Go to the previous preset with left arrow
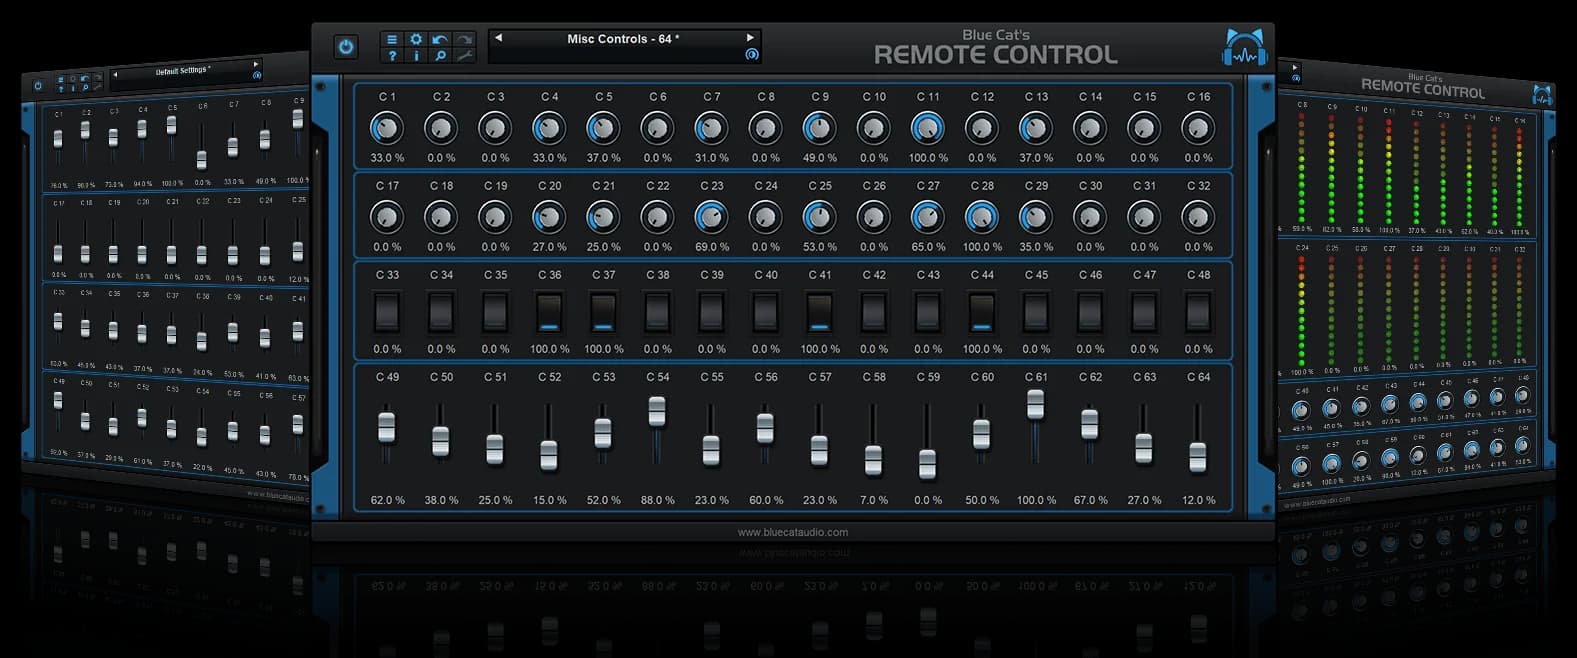Viewport: 1577px width, 658px height. (498, 38)
